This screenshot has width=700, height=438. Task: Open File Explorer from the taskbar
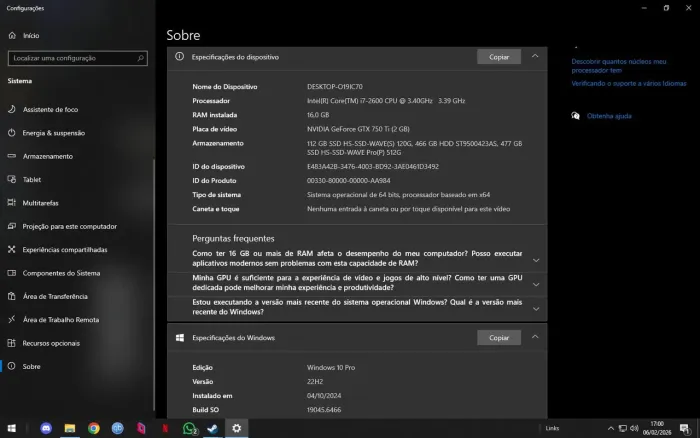pyautogui.click(x=70, y=428)
